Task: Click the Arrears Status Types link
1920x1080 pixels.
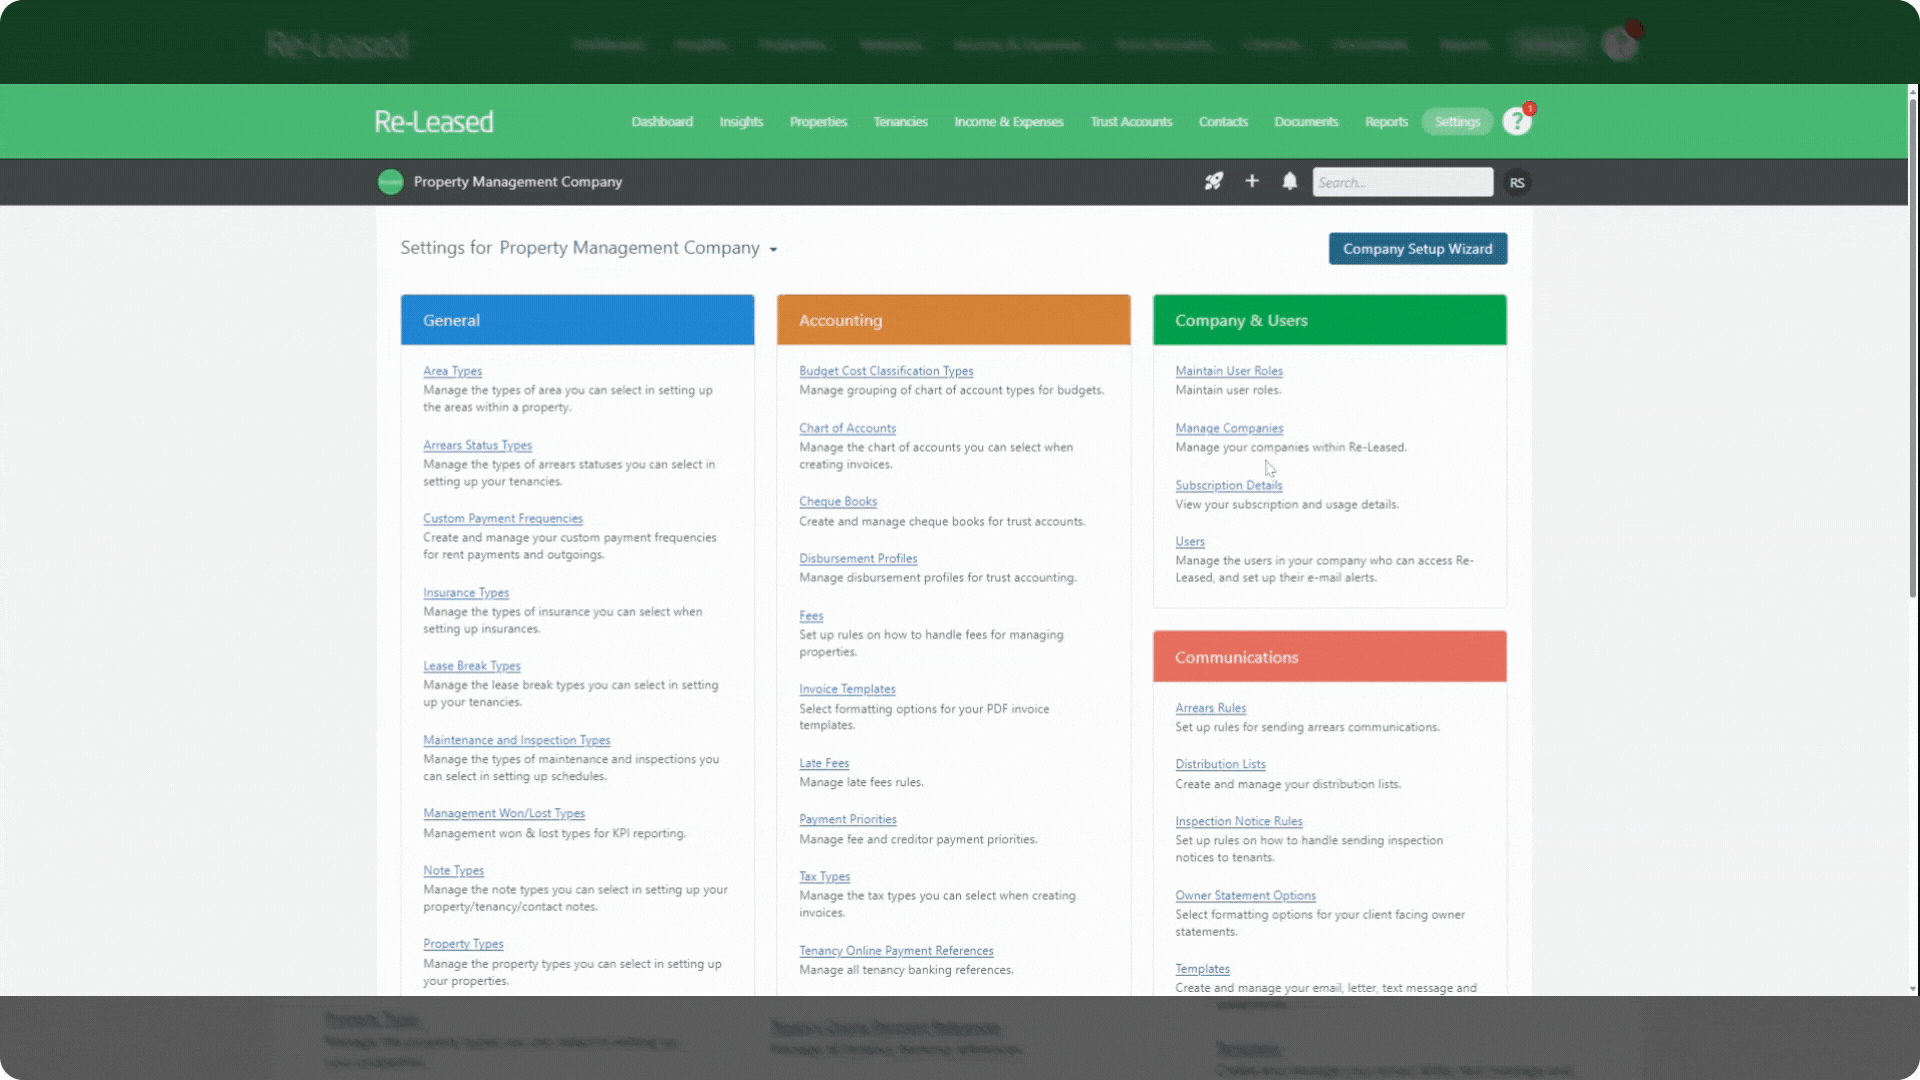Action: coord(477,445)
